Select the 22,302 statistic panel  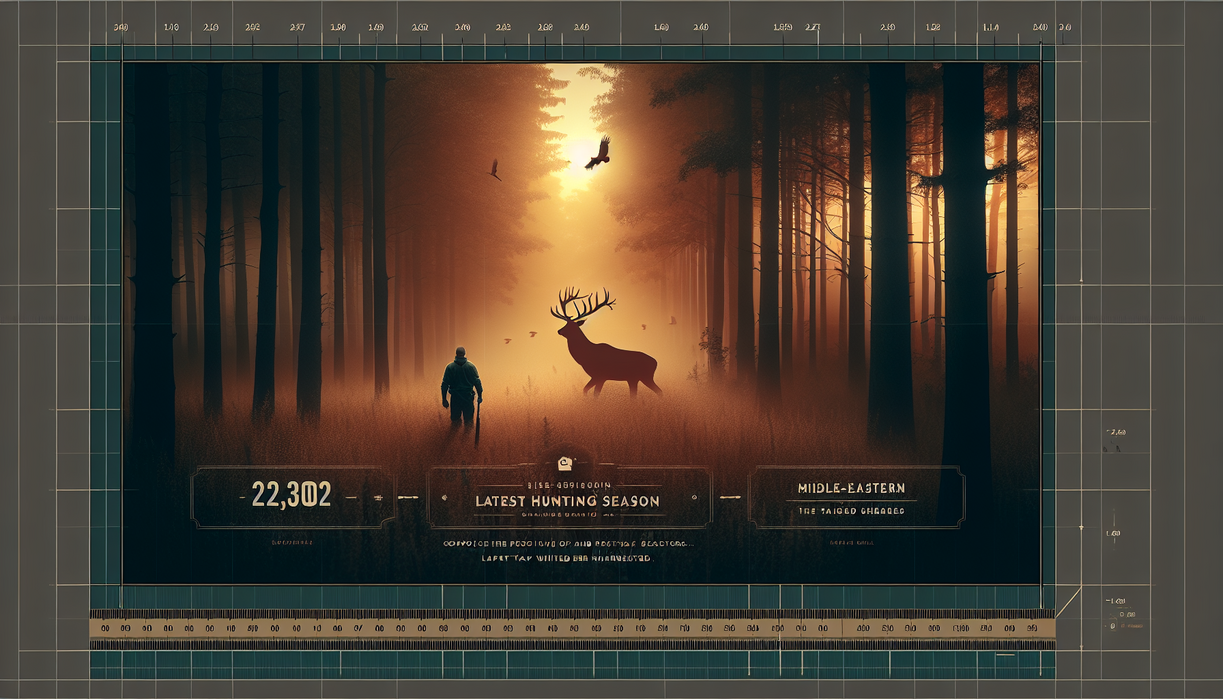coord(293,496)
